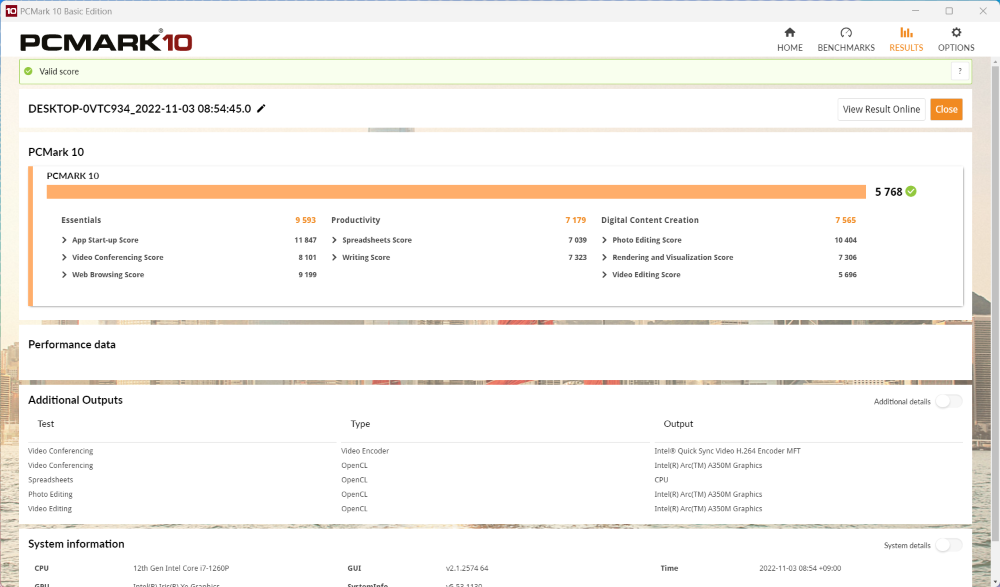Expand App Start-up Score row
The width and height of the screenshot is (1000, 587).
(65, 240)
